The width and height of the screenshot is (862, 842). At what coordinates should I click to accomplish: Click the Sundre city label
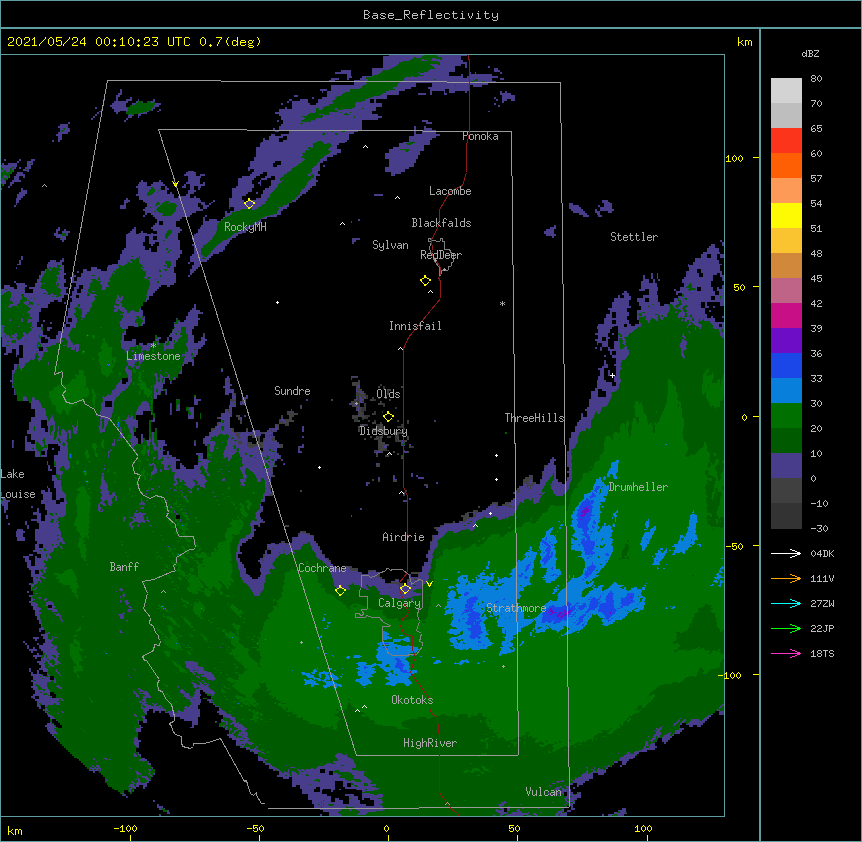click(292, 391)
